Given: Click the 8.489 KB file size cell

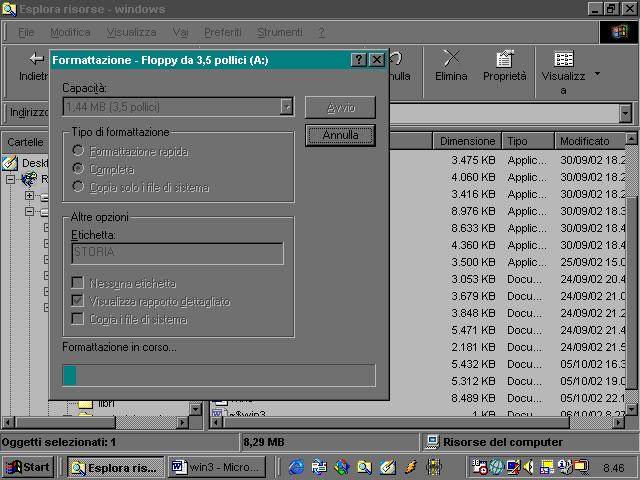Looking at the screenshot, I should (x=473, y=398).
